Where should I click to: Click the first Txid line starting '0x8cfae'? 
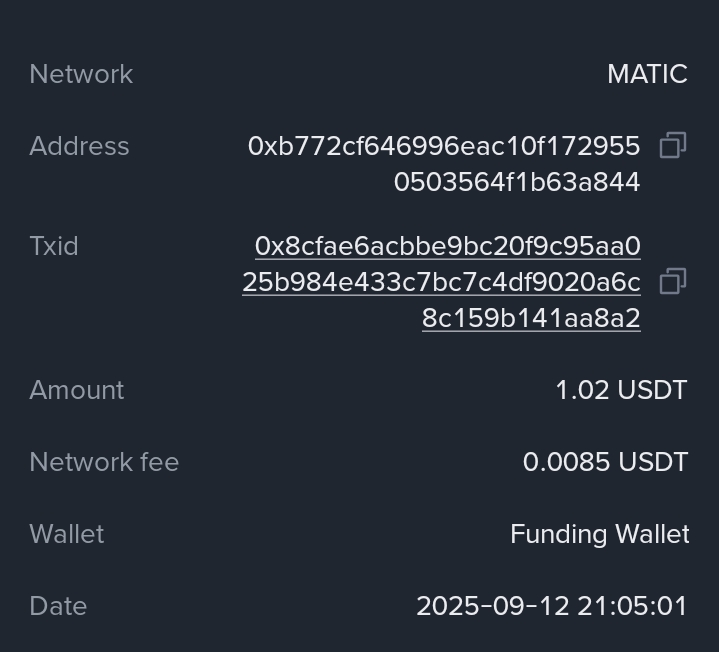click(447, 246)
